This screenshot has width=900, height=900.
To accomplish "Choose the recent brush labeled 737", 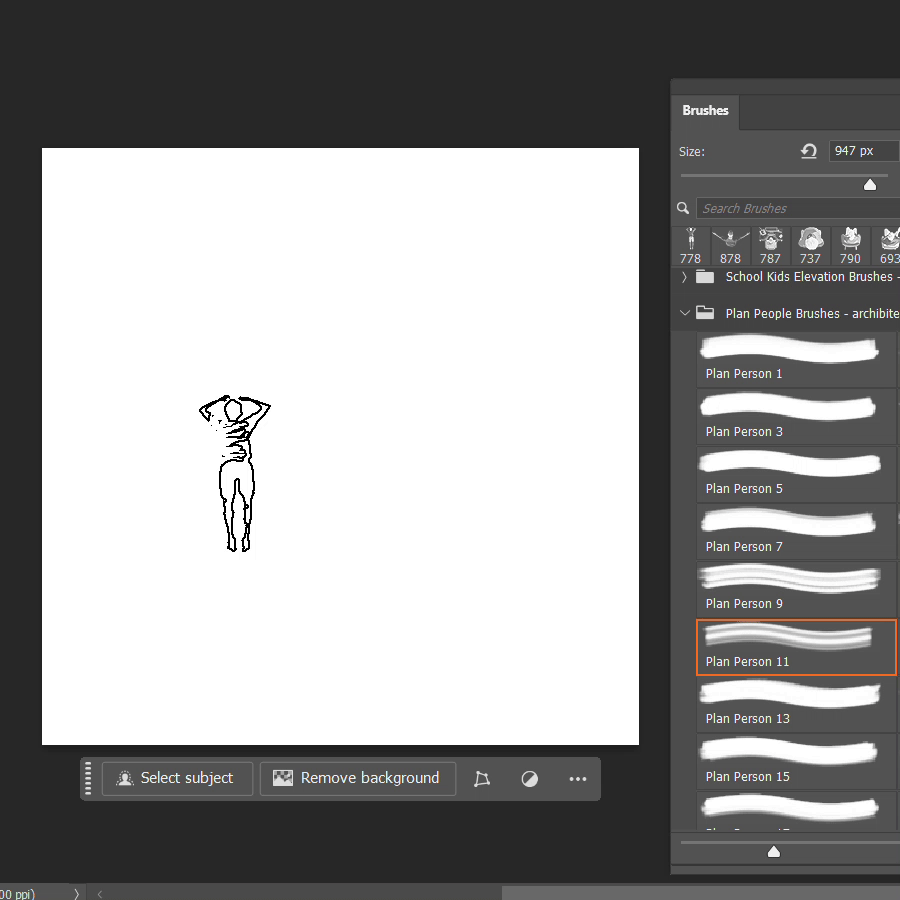I will (x=810, y=245).
